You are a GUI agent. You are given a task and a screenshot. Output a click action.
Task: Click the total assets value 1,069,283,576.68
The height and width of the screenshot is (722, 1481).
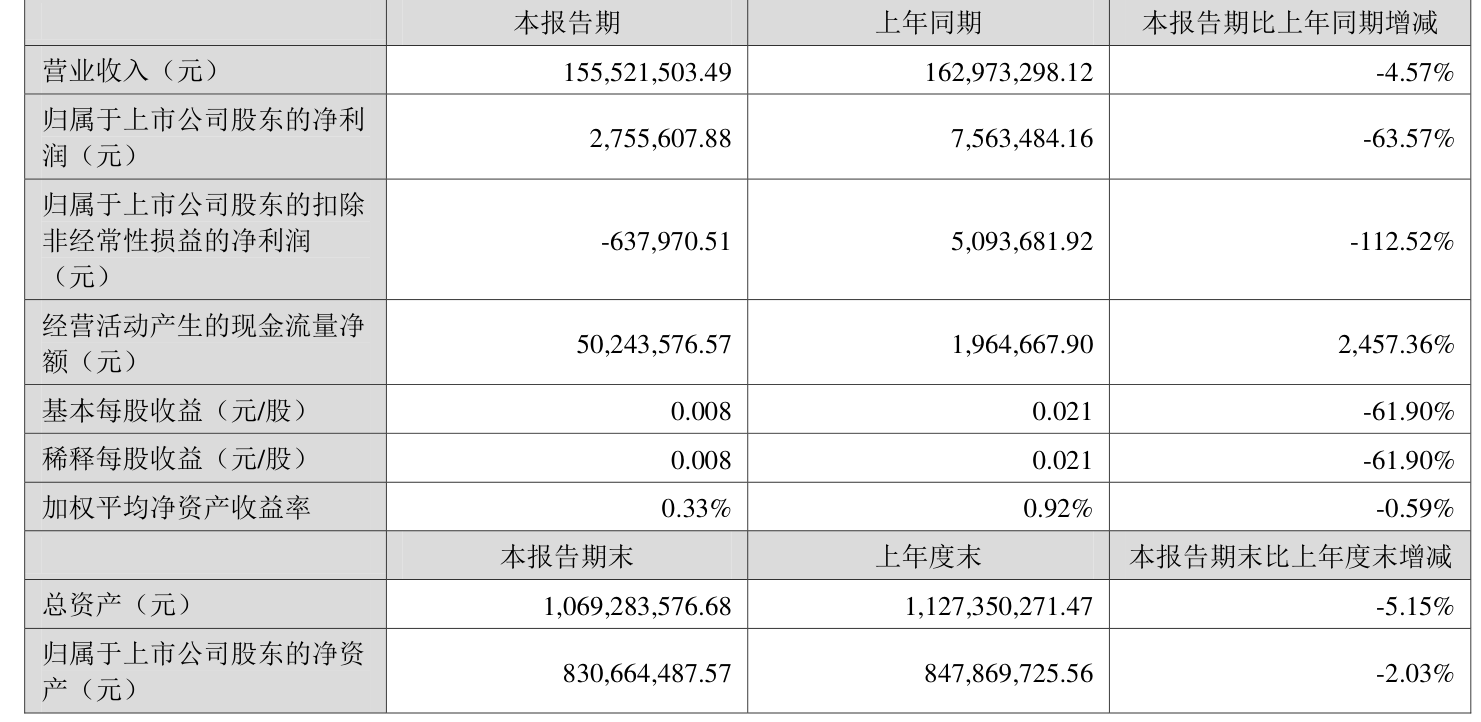[x=639, y=605]
